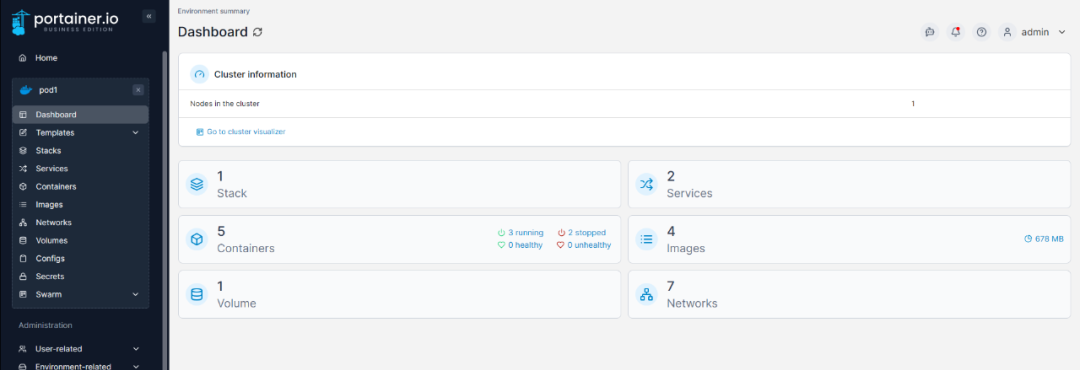Click the '0 unhealthy' containers status
Image resolution: width=1080 pixels, height=370 pixels.
pyautogui.click(x=584, y=245)
